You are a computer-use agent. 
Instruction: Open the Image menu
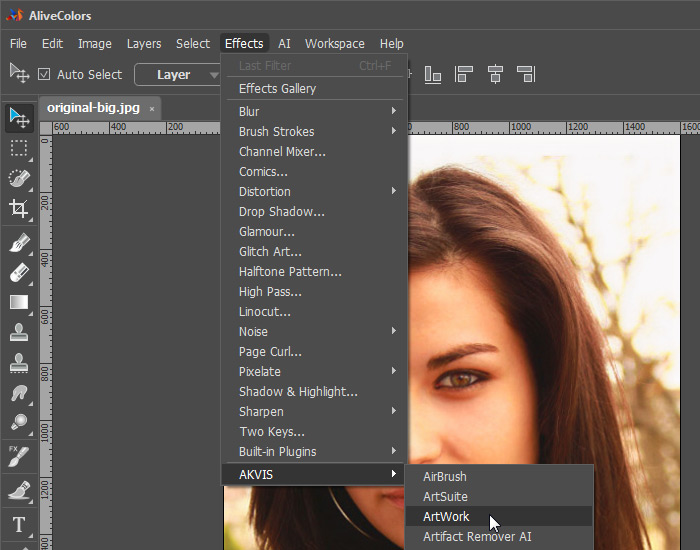[x=95, y=43]
